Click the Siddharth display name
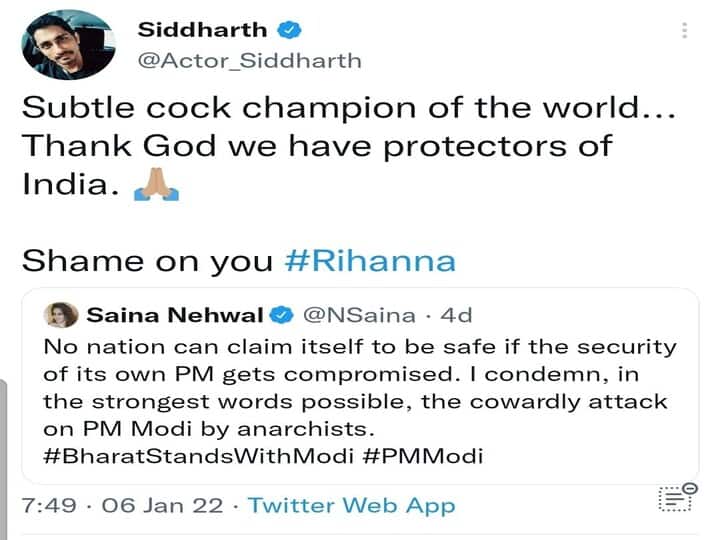720x540 pixels. coord(202,30)
